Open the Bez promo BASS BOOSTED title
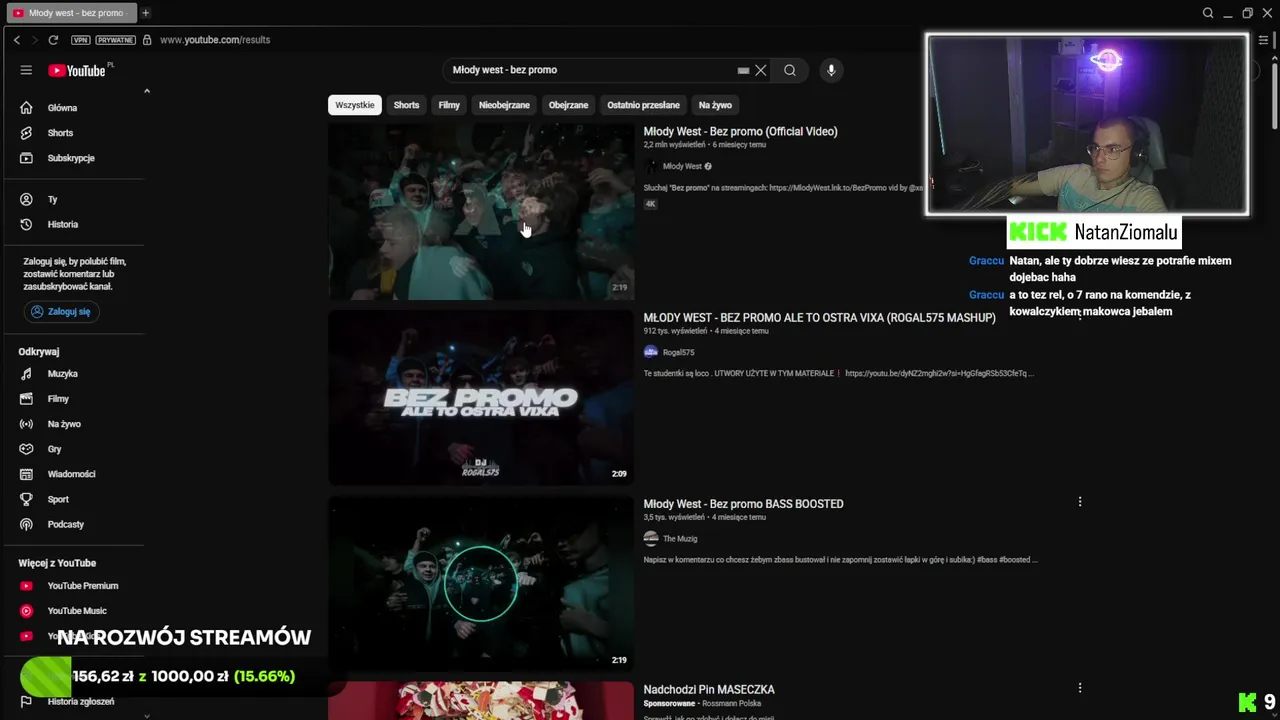Viewport: 1280px width, 720px height. pyautogui.click(x=743, y=504)
